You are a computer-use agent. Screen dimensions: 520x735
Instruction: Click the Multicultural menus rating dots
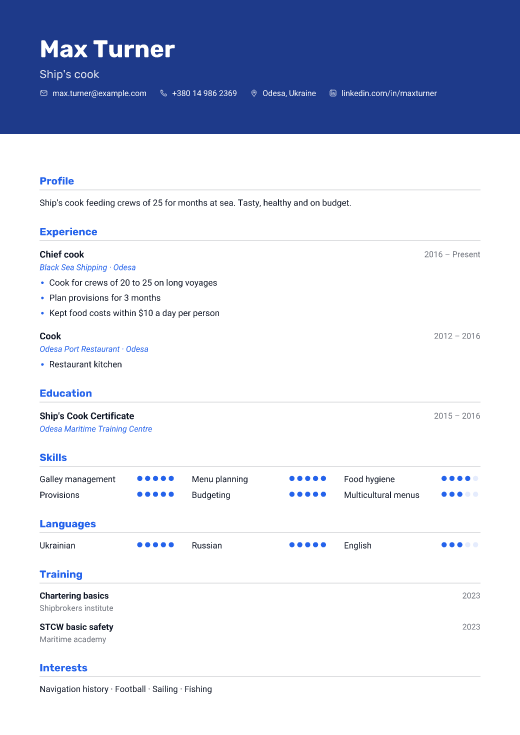pos(460,494)
